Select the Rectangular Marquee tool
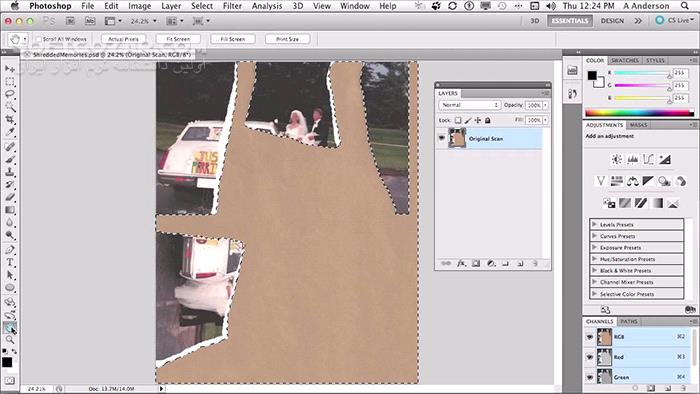 click(10, 82)
